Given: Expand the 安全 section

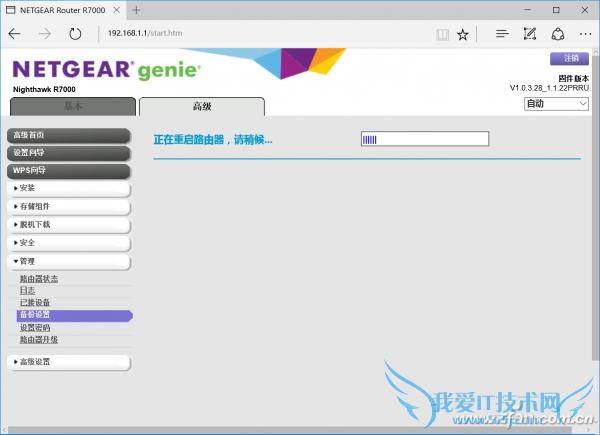Looking at the screenshot, I should tap(69, 243).
